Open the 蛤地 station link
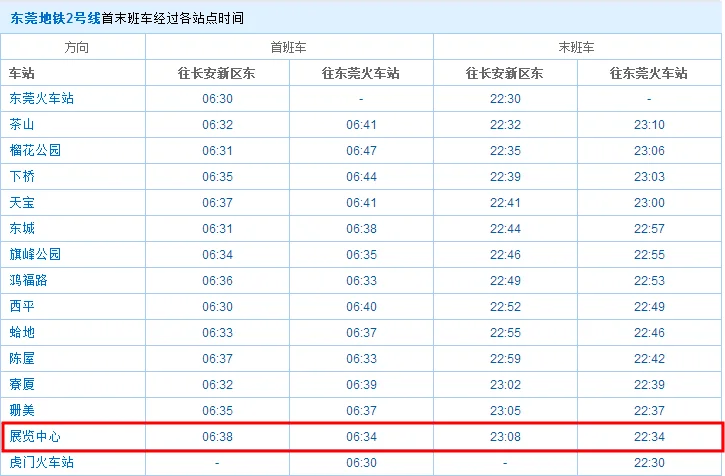725x476 pixels. [22, 332]
